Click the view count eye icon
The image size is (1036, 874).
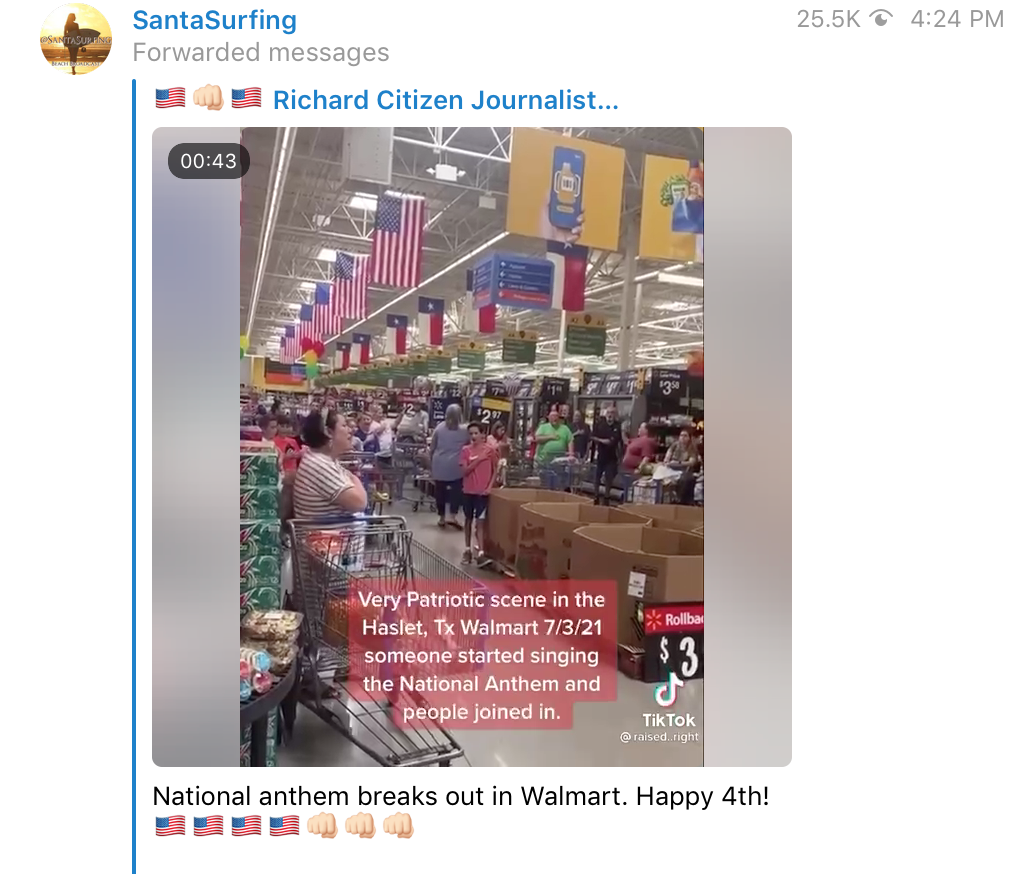pos(881,18)
